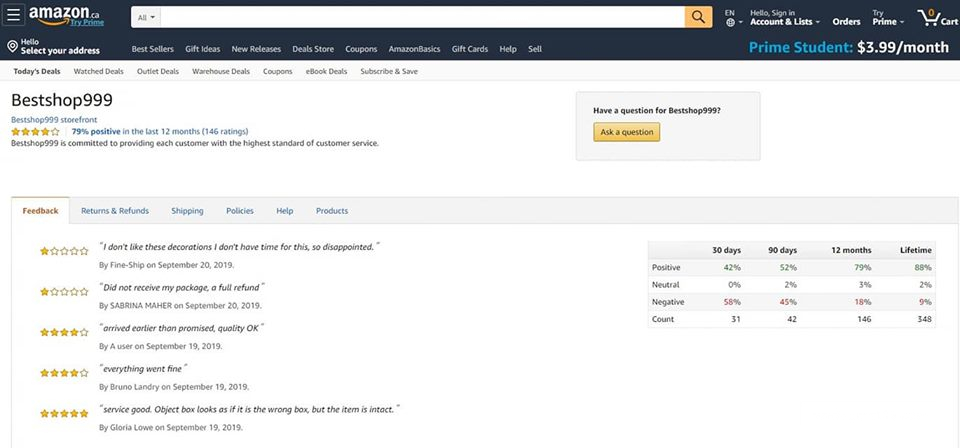Open the Shipping tab
This screenshot has width=960, height=448.
pyautogui.click(x=187, y=211)
